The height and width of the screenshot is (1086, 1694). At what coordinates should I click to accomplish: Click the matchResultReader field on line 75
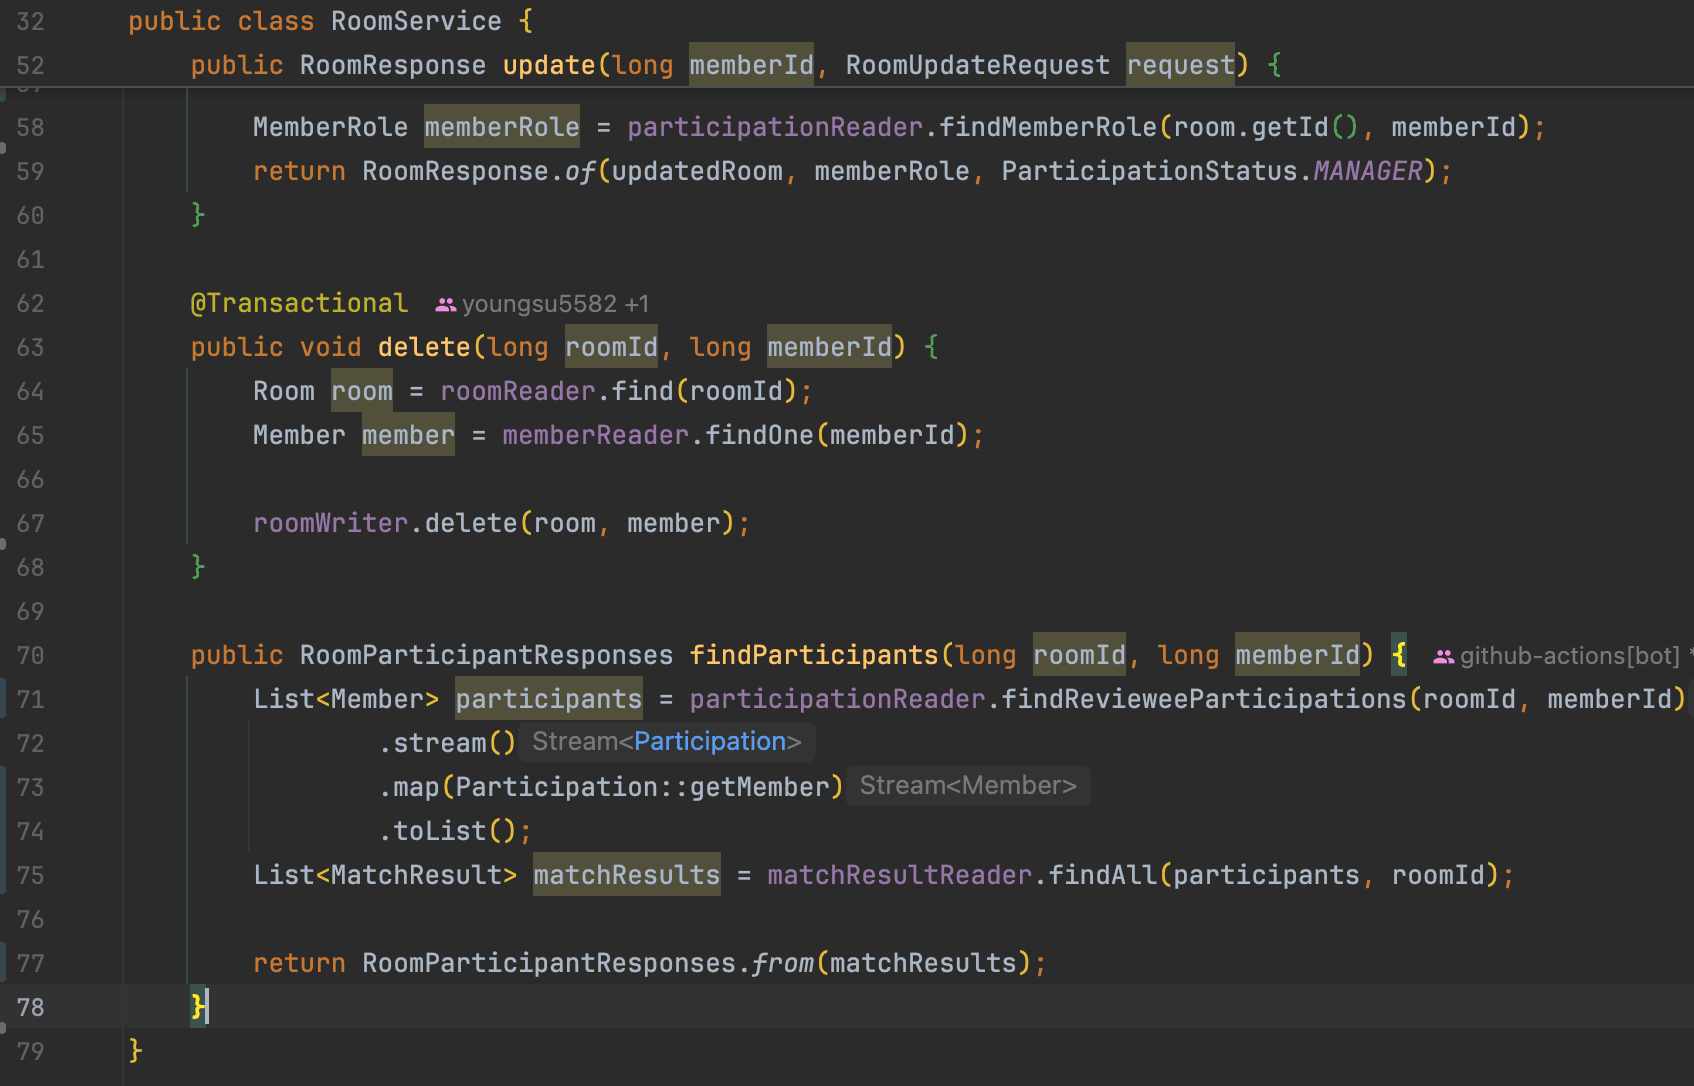click(x=899, y=875)
